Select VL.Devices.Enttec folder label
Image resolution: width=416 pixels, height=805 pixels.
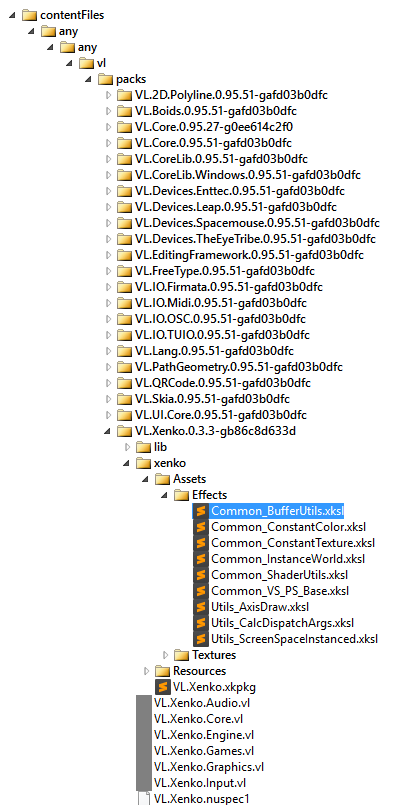tap(240, 191)
